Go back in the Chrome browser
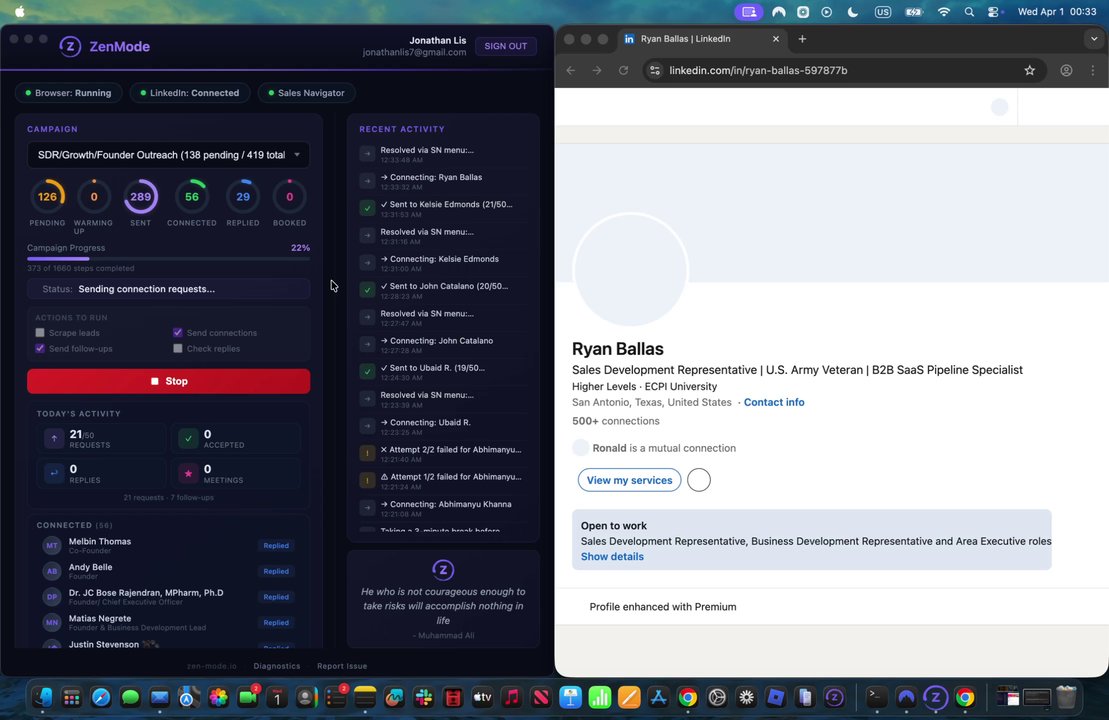This screenshot has height=720, width=1109. (x=571, y=70)
